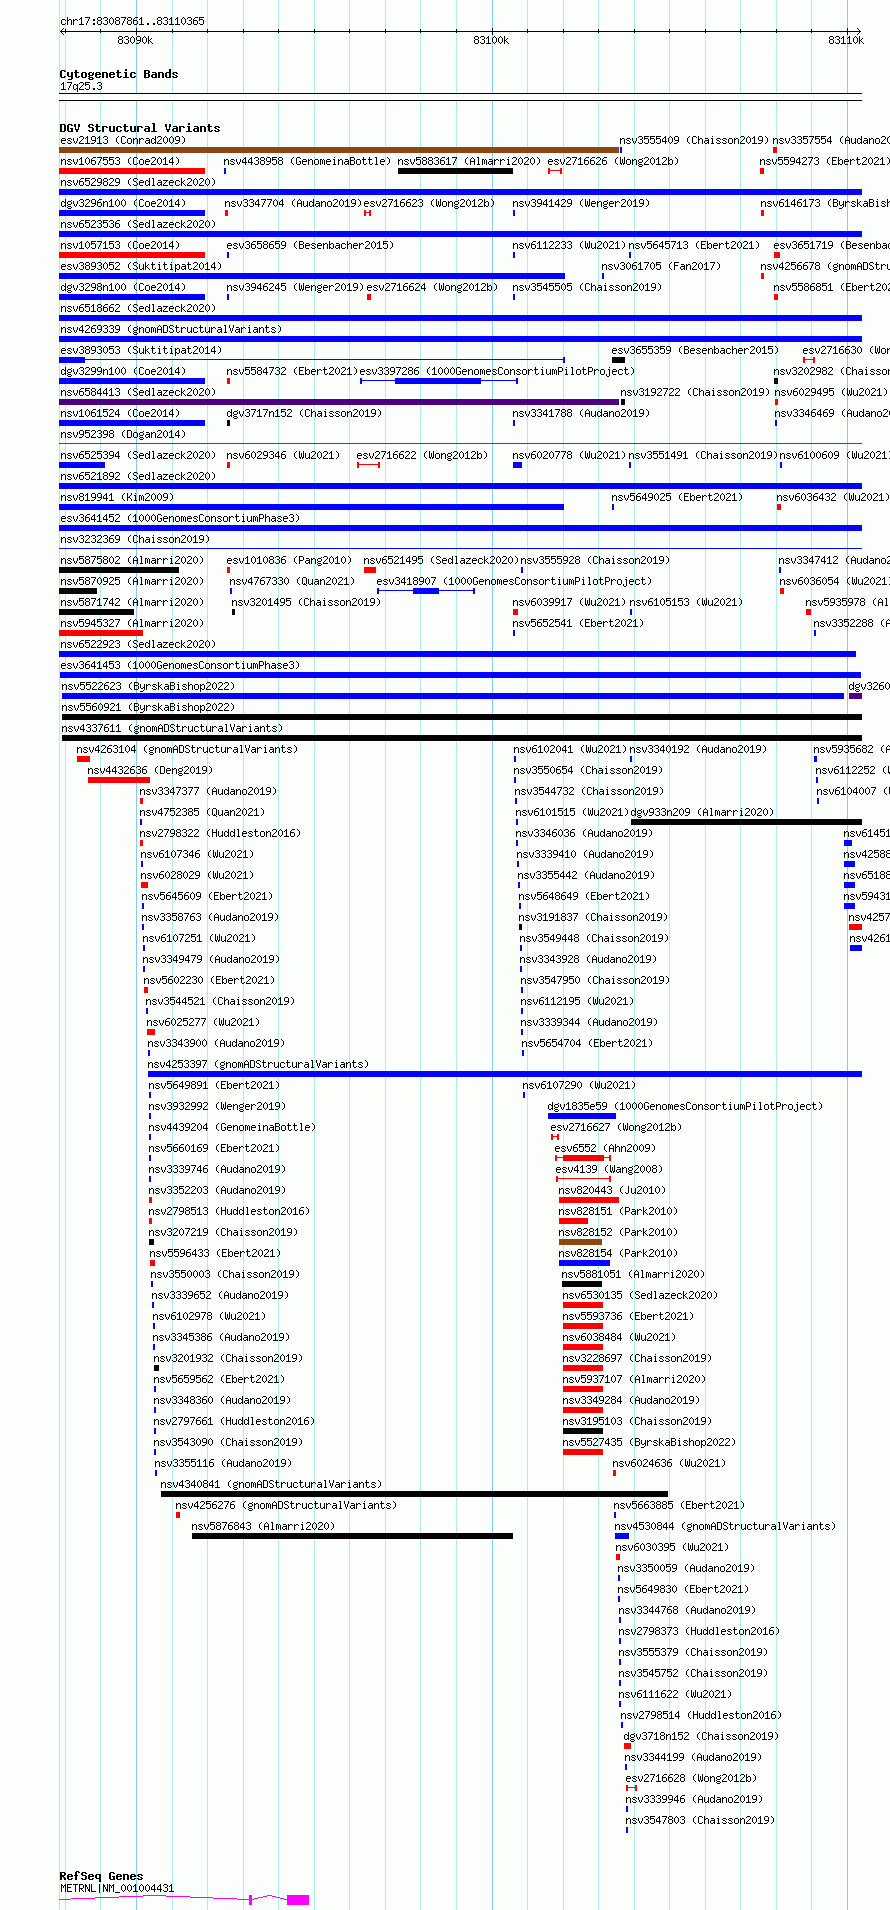Click nsv4432636 (Deng2019) label

pos(150,771)
